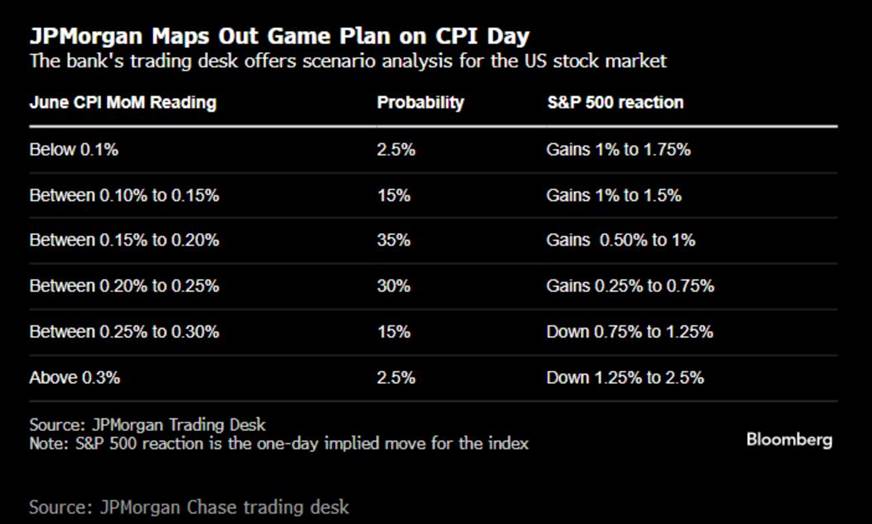The height and width of the screenshot is (524, 872).
Task: Click 'Between 0.10% to 0.15%' cell
Action: [x=124, y=195]
